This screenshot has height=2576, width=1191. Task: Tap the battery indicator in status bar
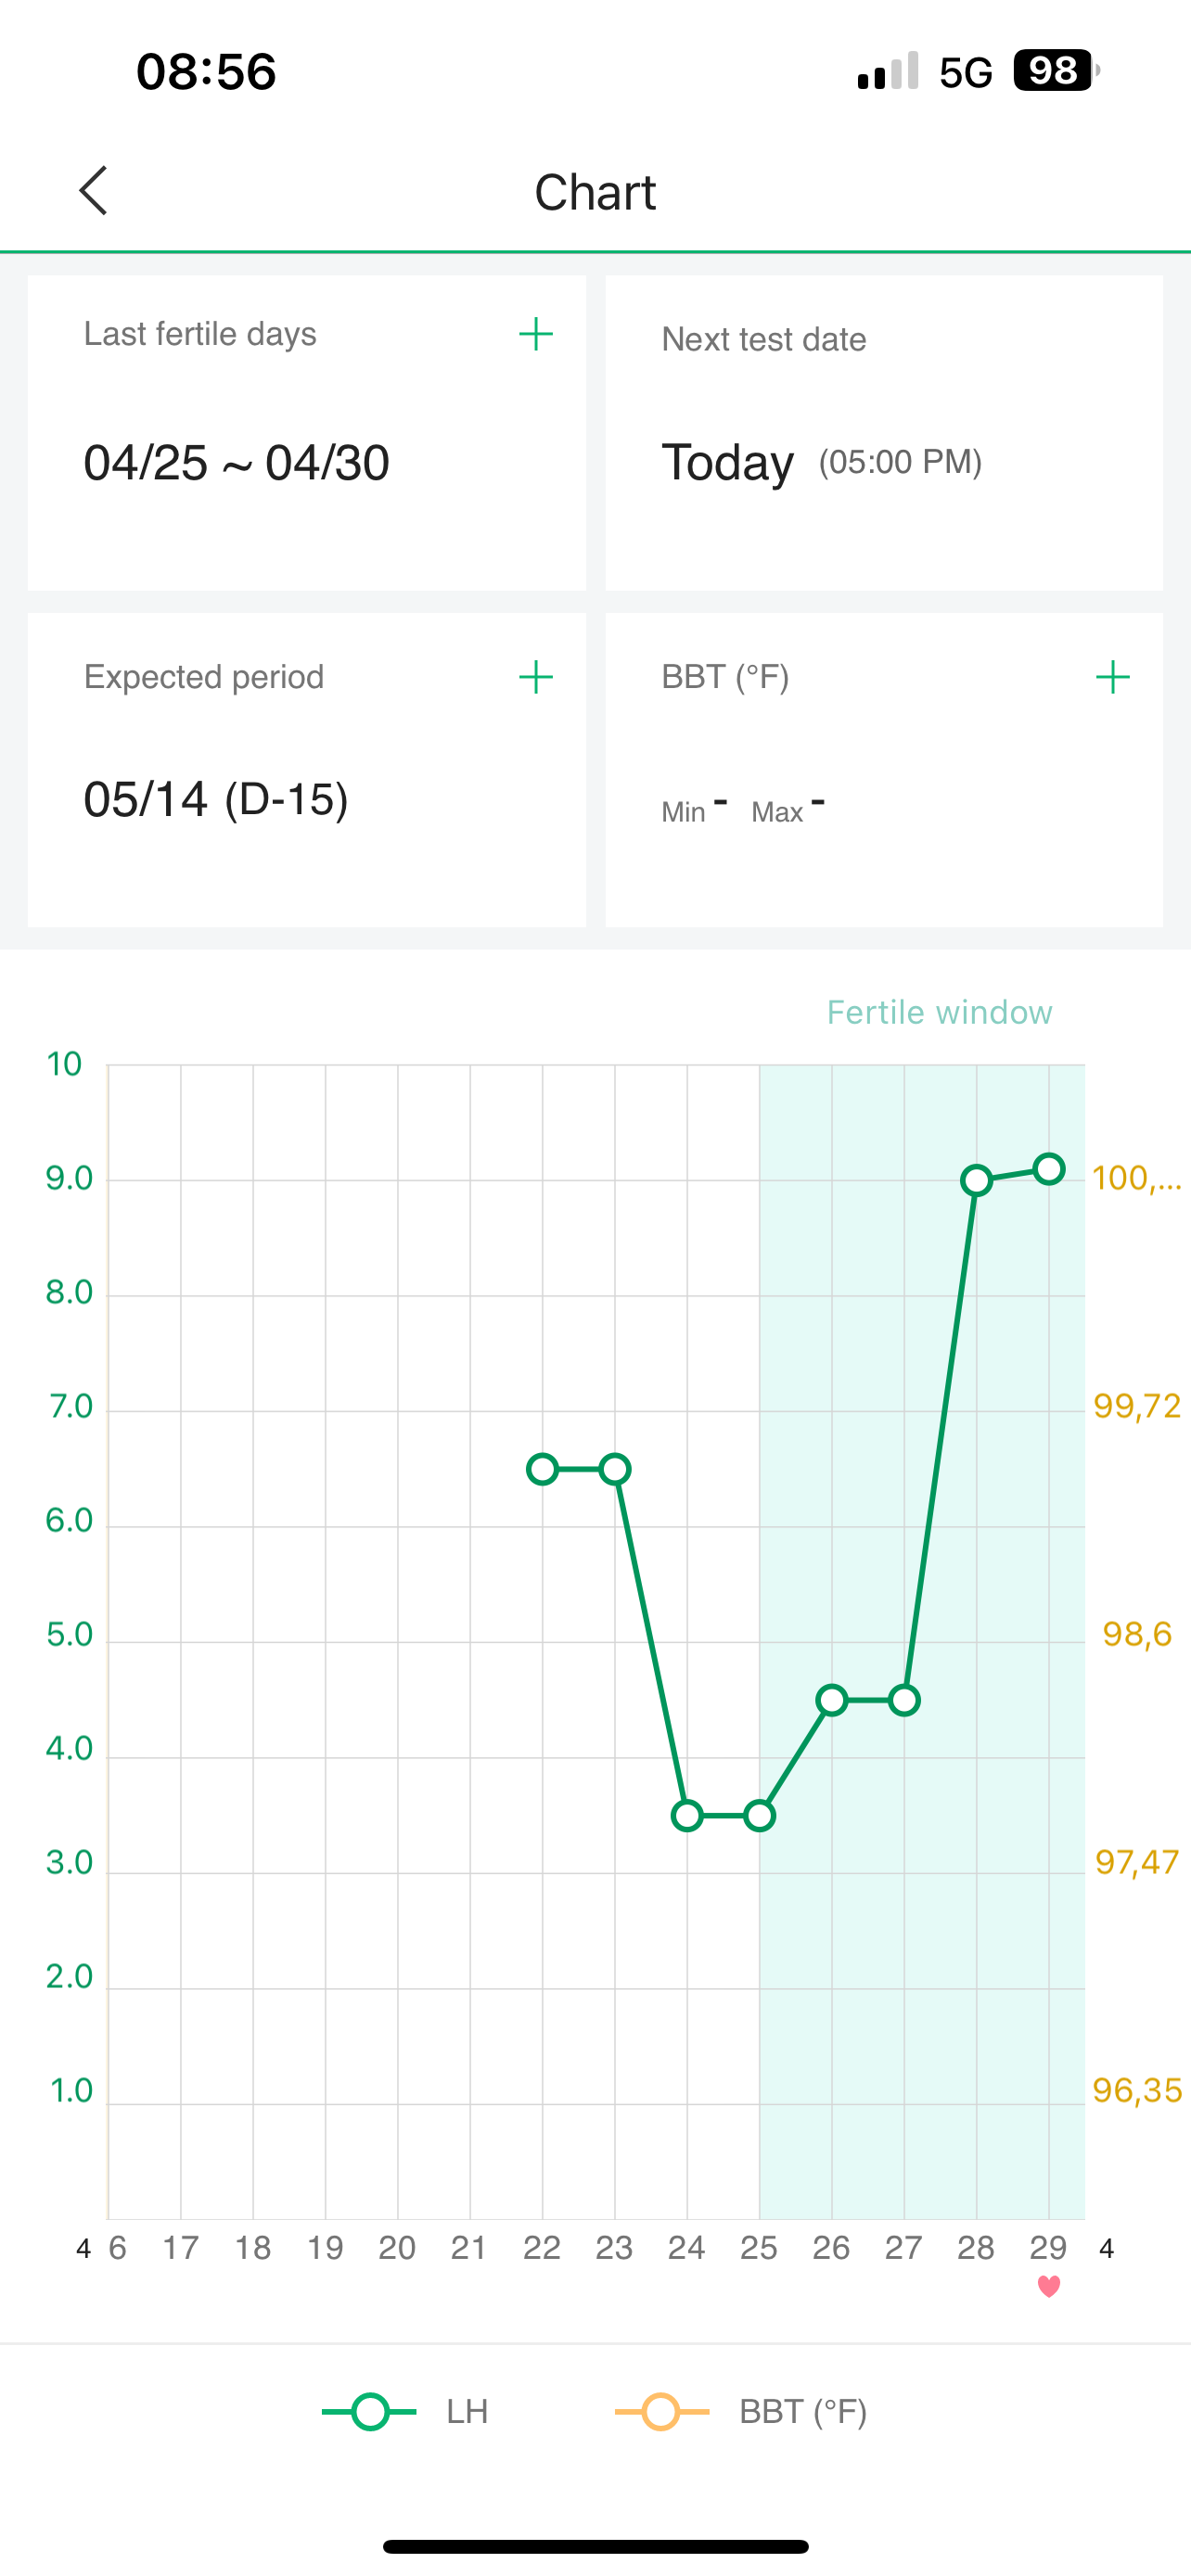1054,71
